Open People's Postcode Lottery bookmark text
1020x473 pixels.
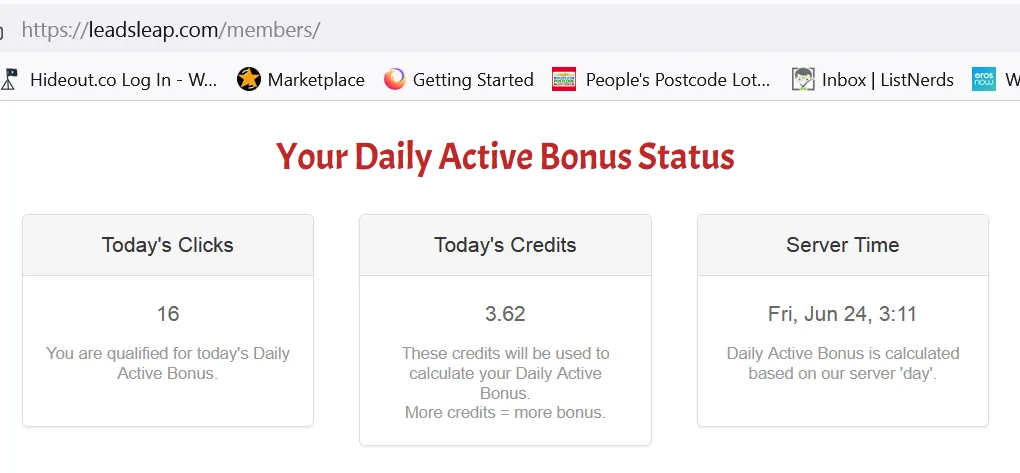point(678,80)
